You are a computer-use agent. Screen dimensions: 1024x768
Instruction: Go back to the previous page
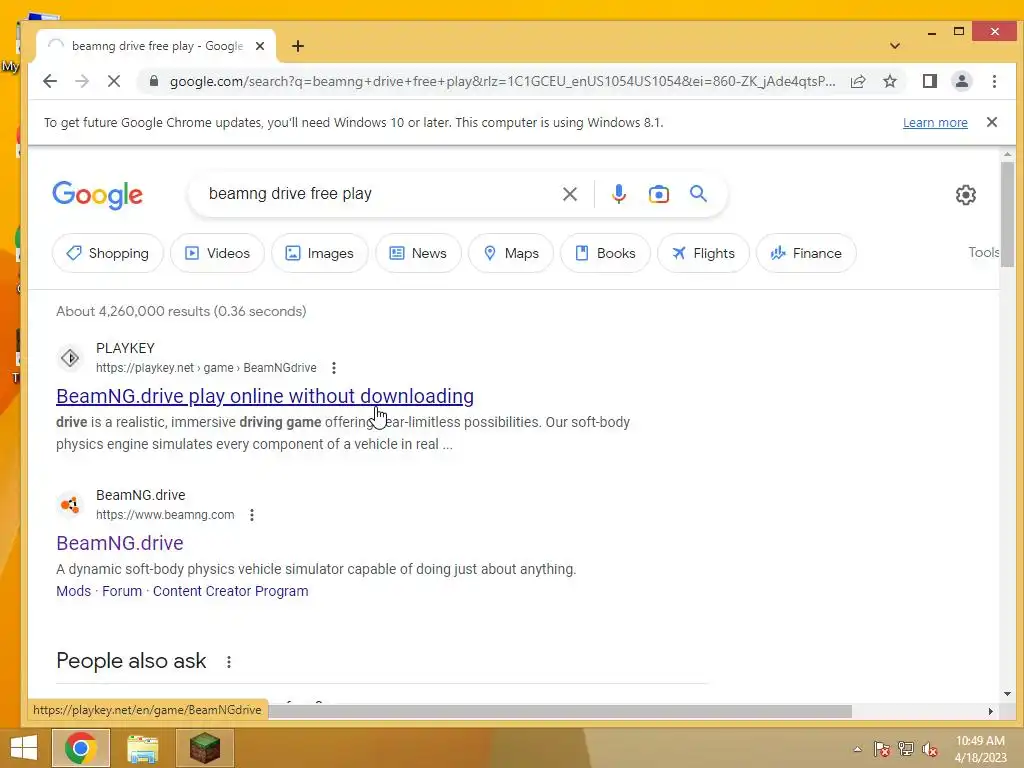click(x=50, y=81)
